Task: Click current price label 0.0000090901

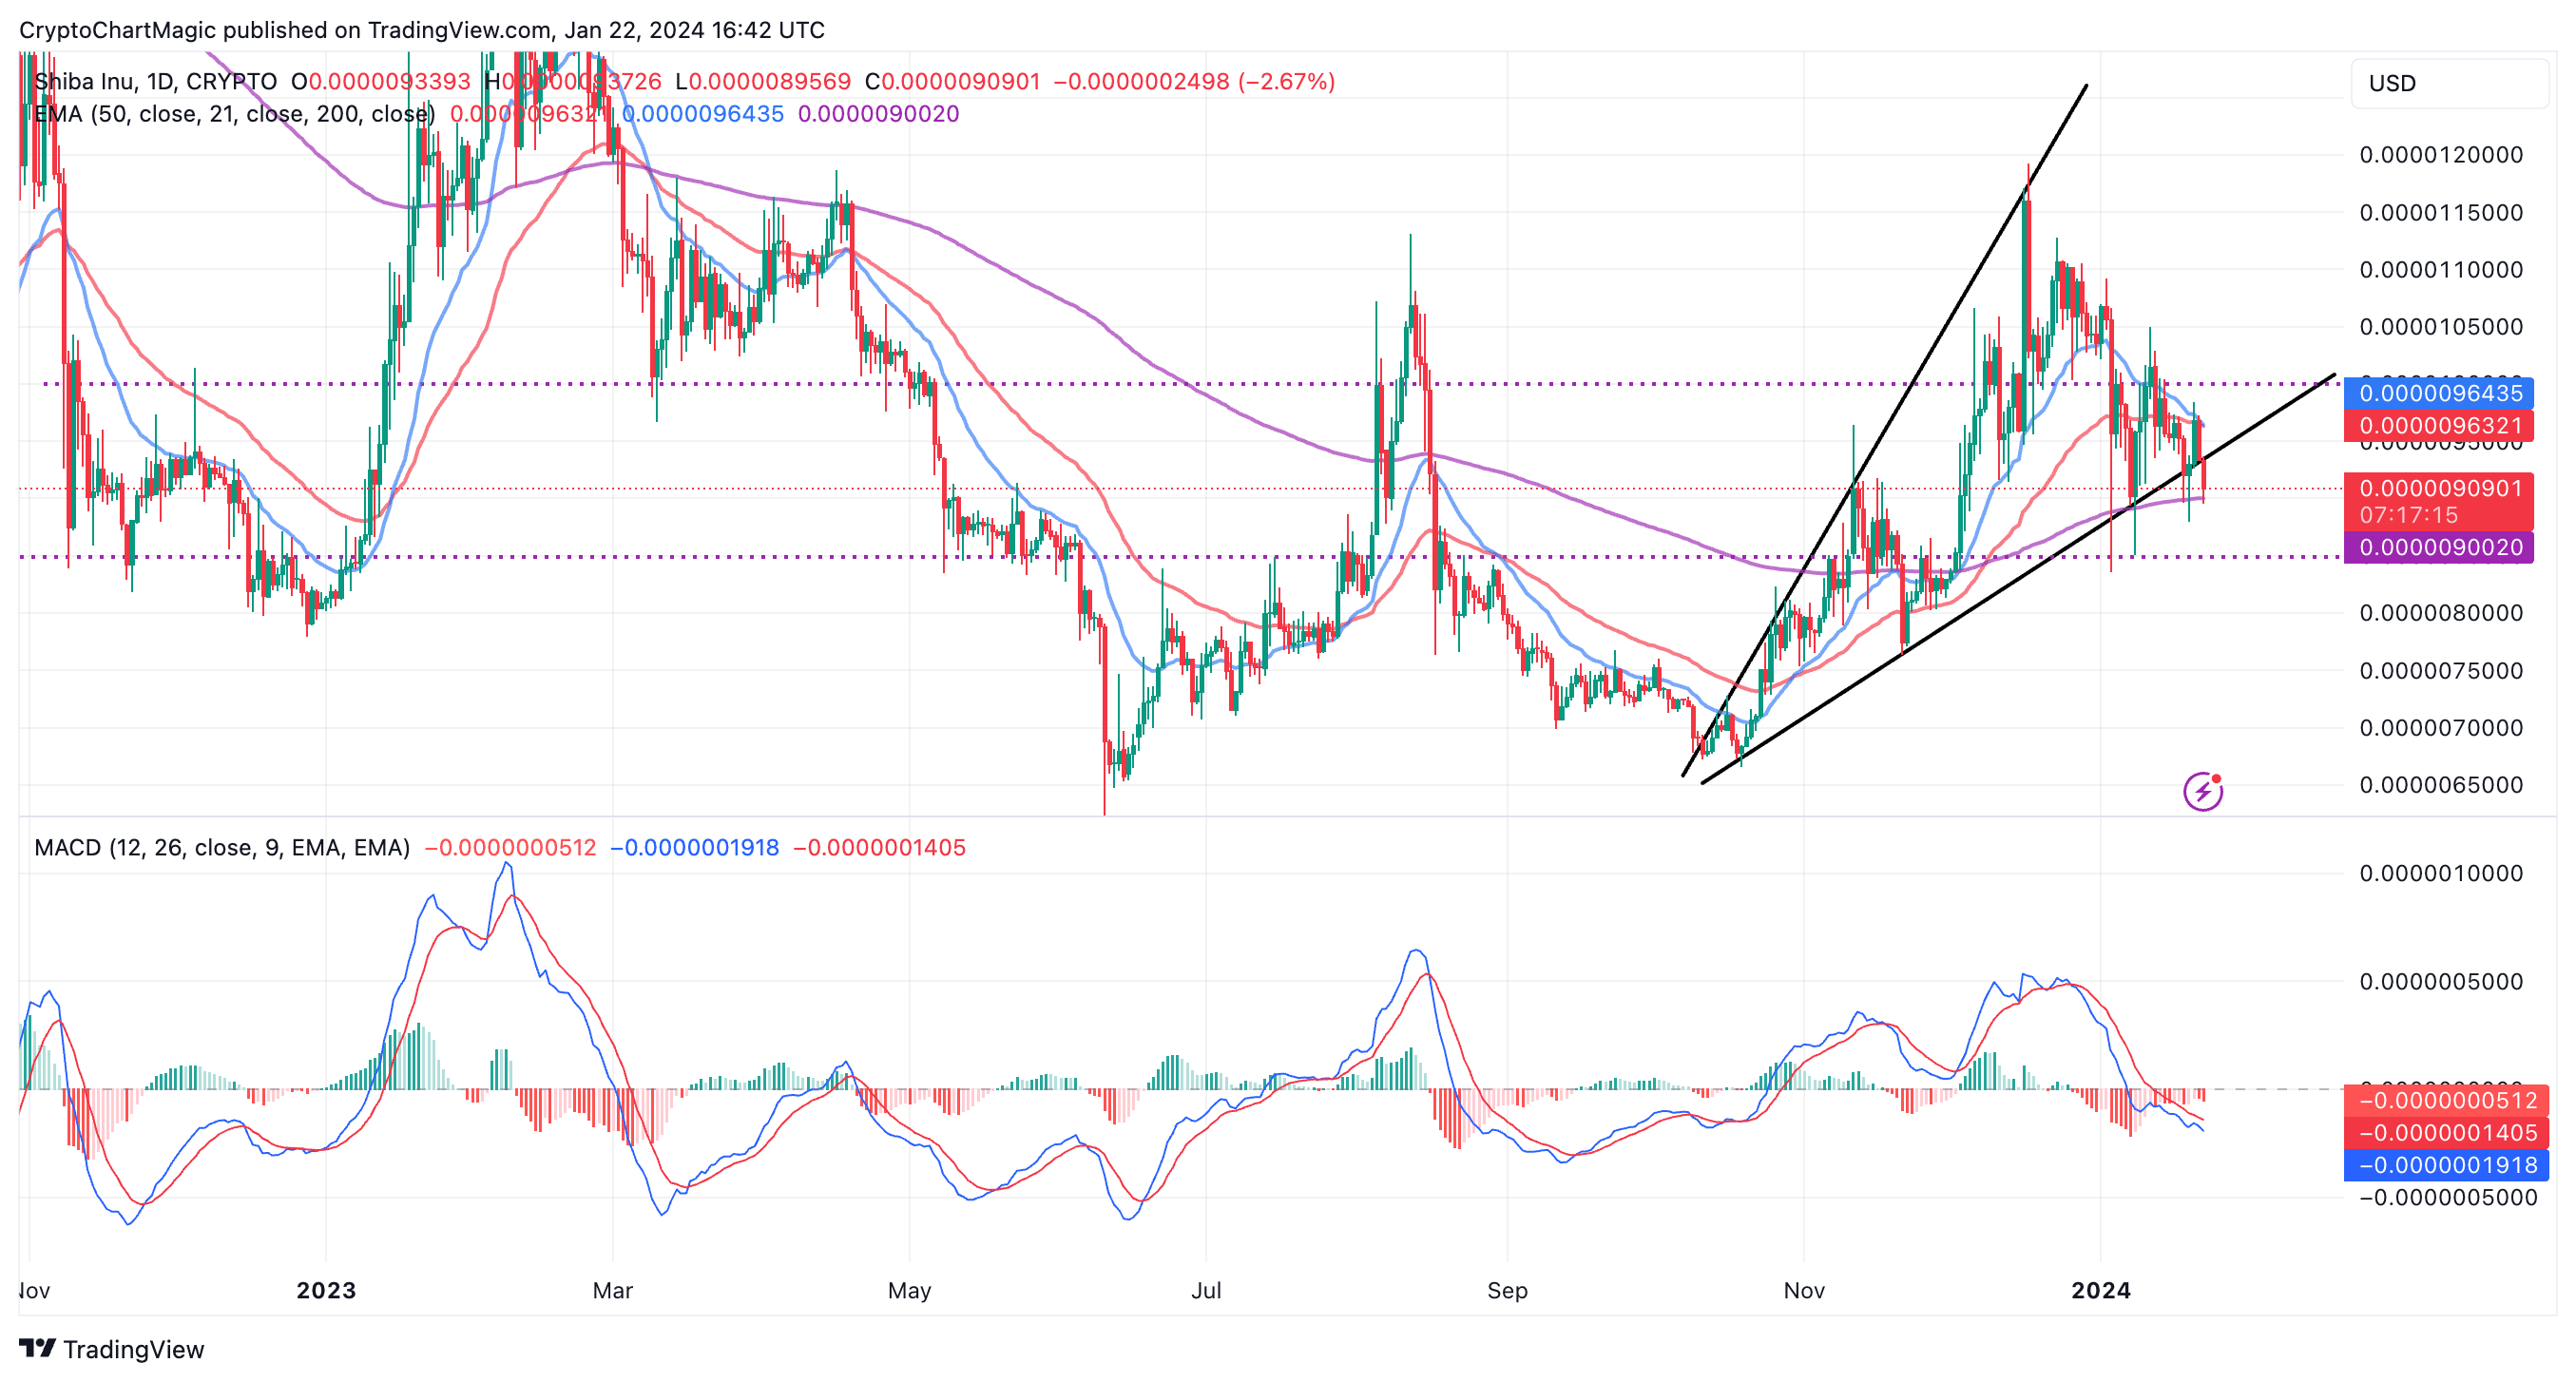Action: (2439, 501)
